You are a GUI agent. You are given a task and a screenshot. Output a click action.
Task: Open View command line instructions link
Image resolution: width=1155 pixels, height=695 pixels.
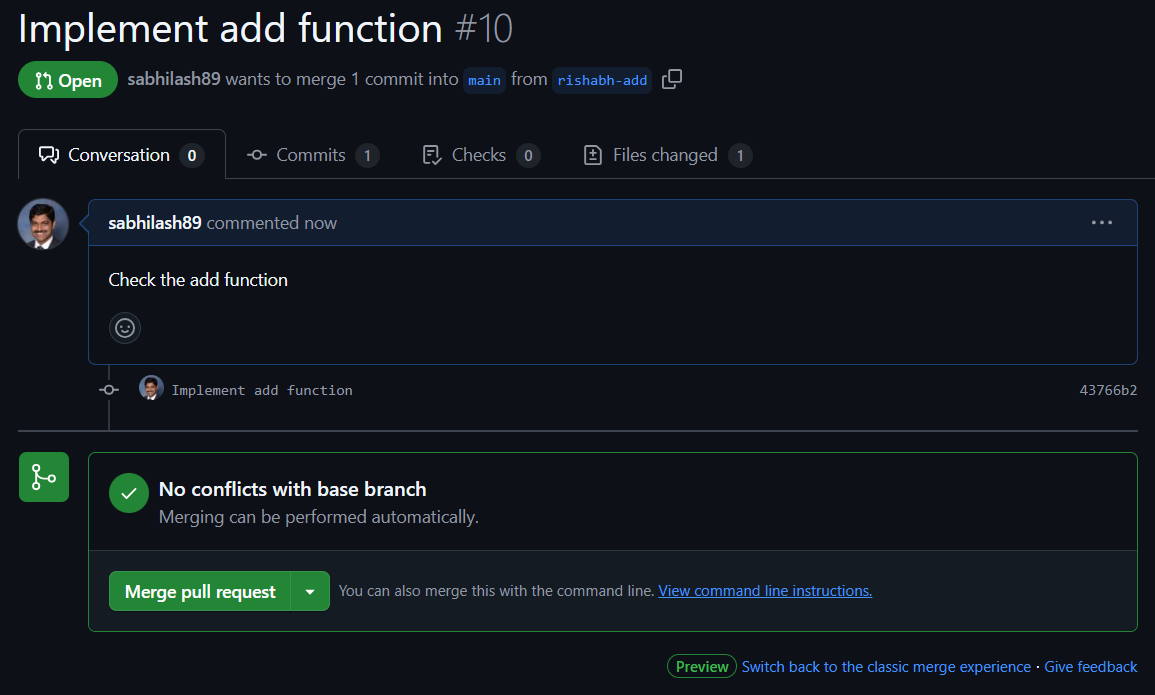[765, 591]
